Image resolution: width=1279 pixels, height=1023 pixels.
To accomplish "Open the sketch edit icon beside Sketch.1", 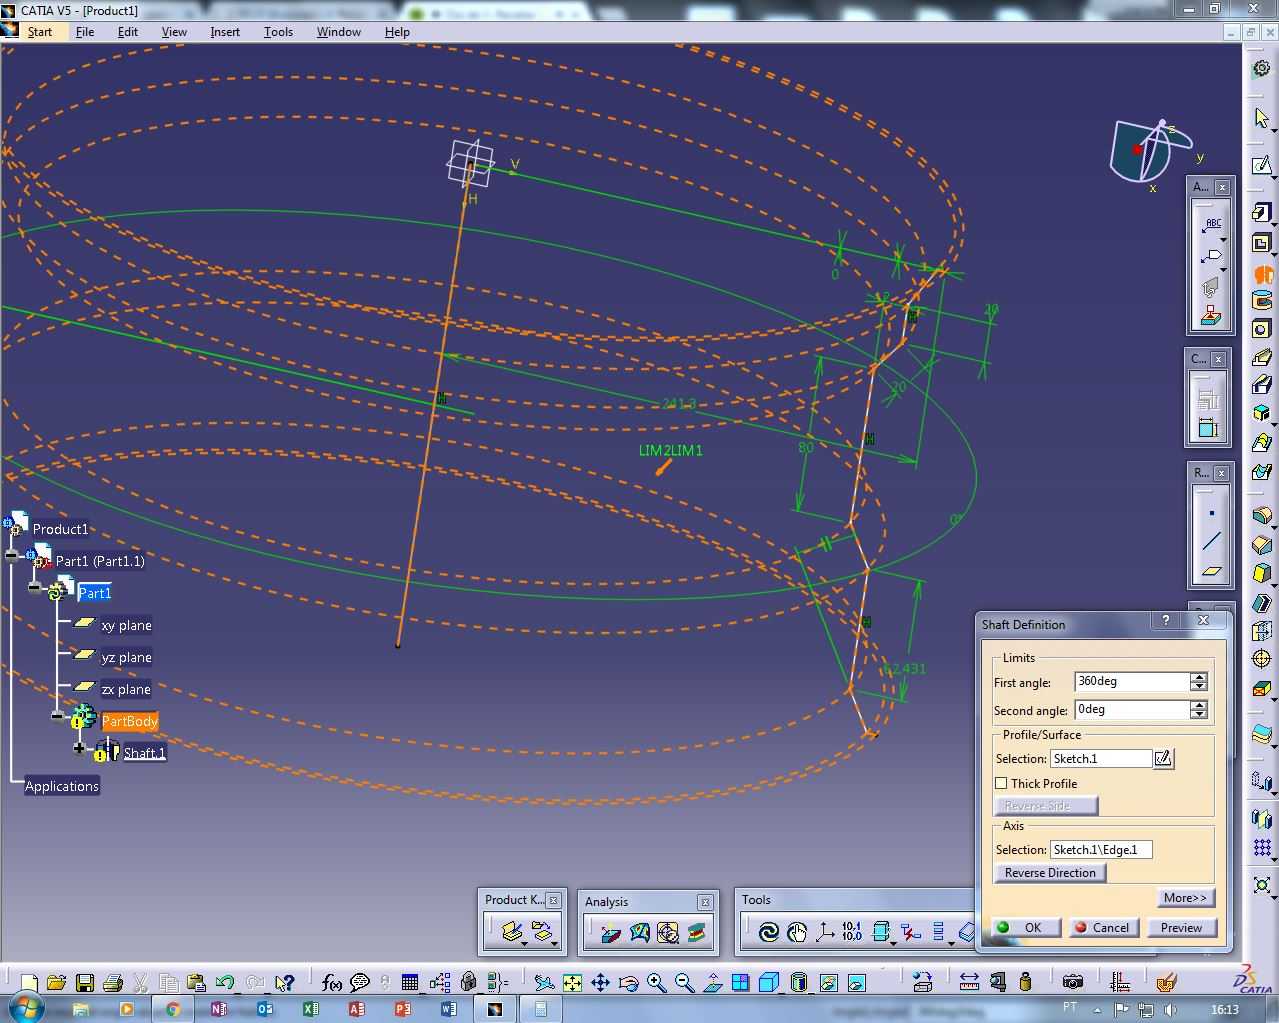I will [x=1163, y=759].
